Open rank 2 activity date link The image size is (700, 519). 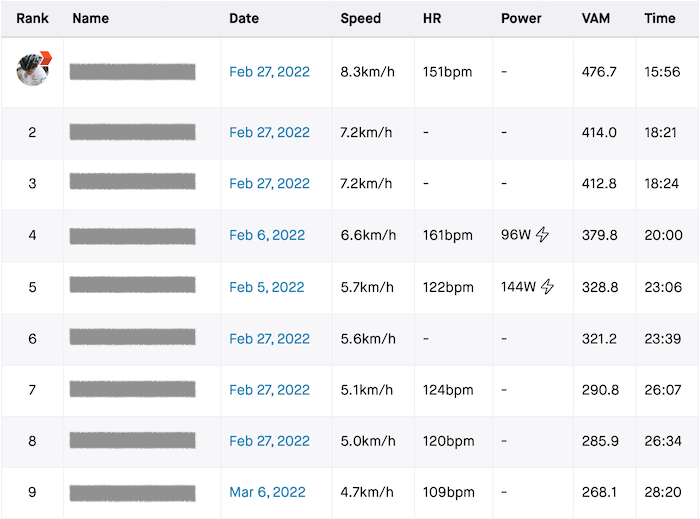pos(269,133)
